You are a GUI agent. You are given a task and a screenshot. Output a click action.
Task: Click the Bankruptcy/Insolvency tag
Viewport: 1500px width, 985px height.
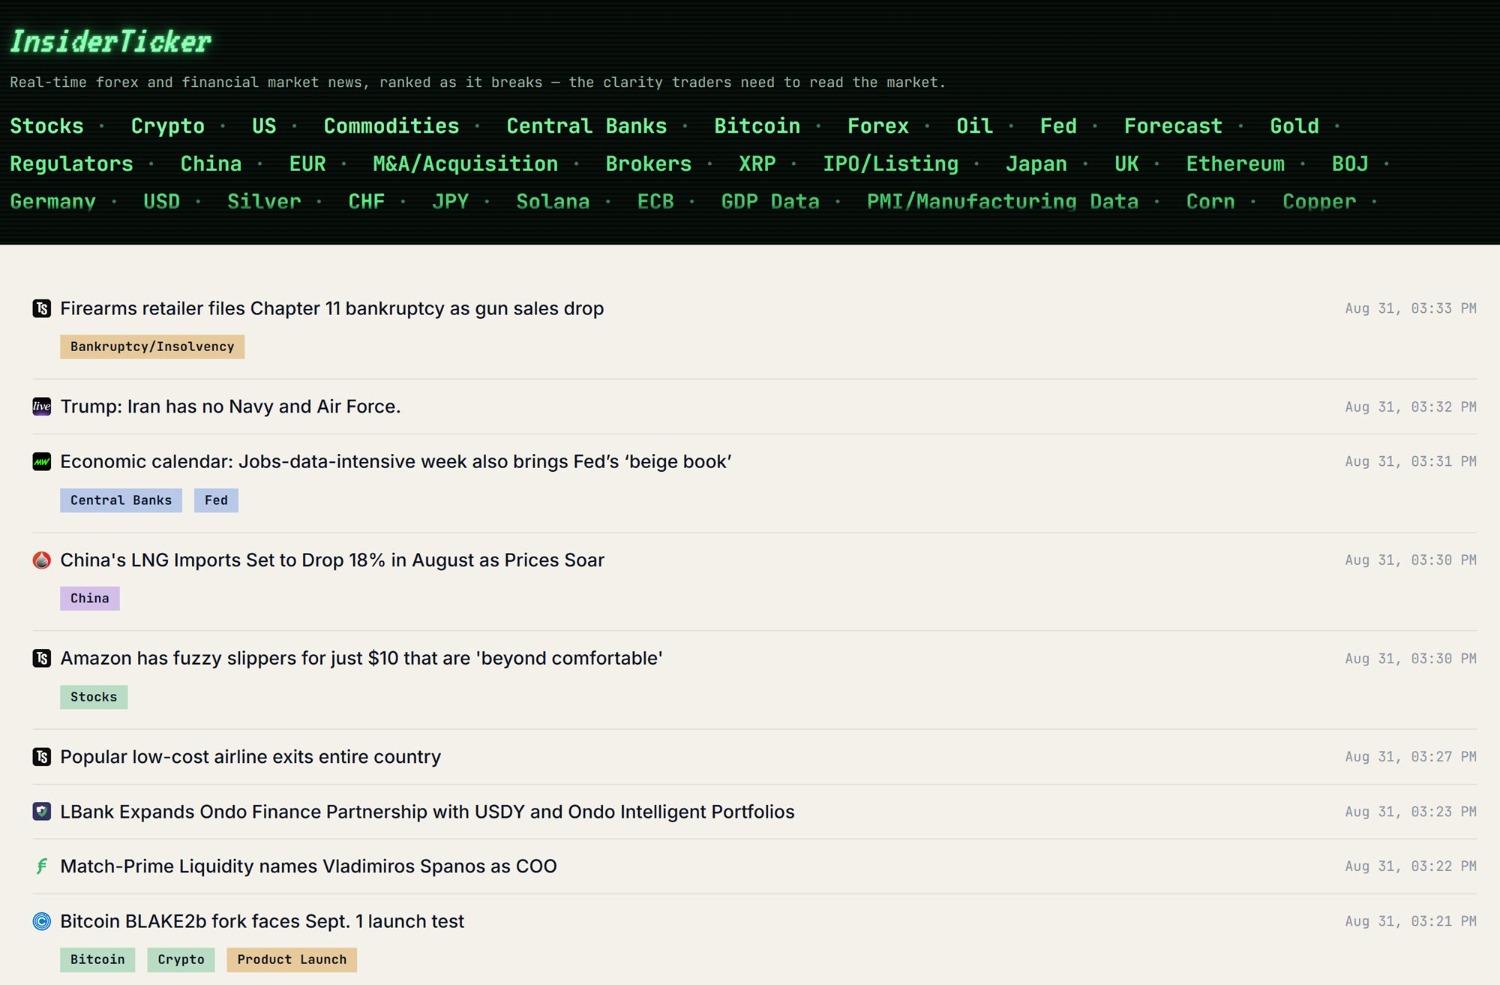coord(152,347)
